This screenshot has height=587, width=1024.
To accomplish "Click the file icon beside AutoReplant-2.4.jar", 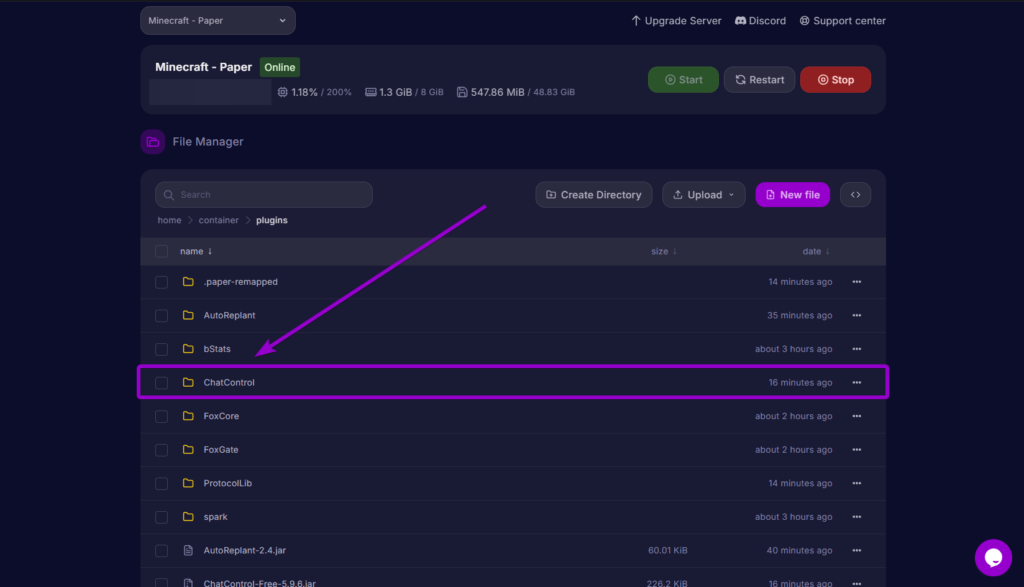I will coord(187,550).
